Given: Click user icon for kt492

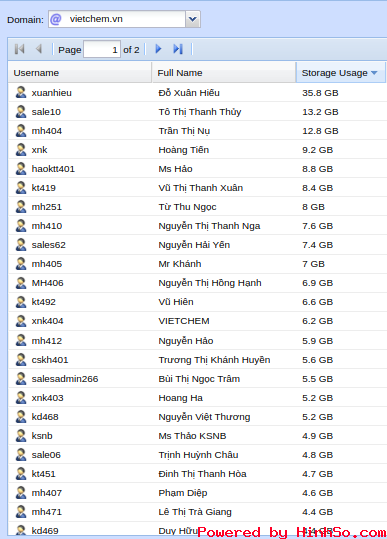Looking at the screenshot, I should point(21,301).
